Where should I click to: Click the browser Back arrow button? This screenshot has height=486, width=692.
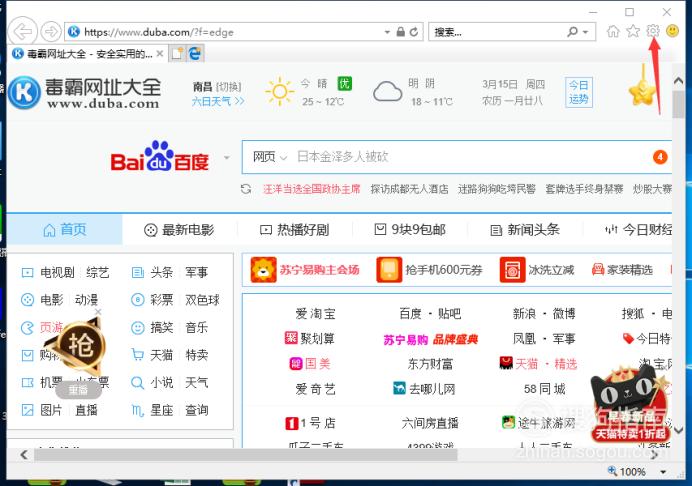[x=23, y=31]
